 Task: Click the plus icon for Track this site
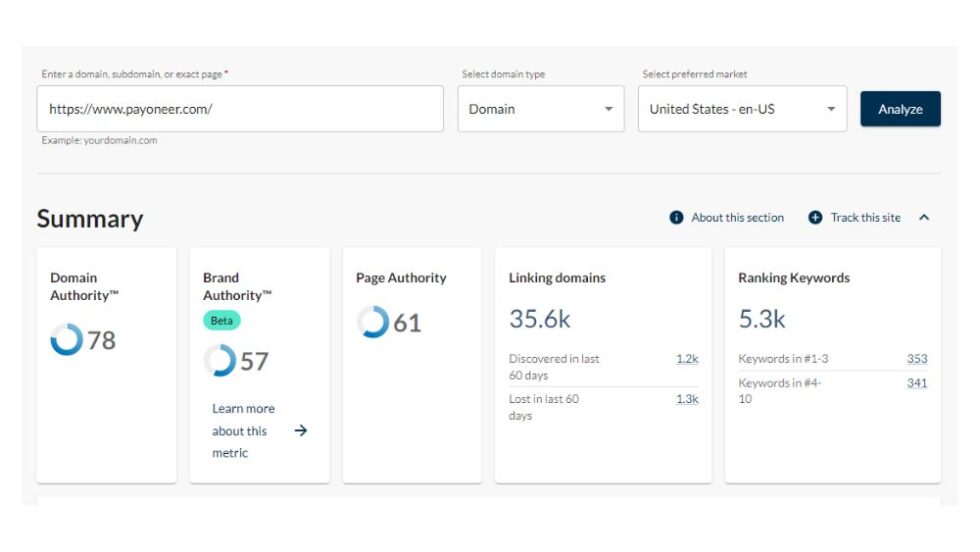pyautogui.click(x=815, y=218)
